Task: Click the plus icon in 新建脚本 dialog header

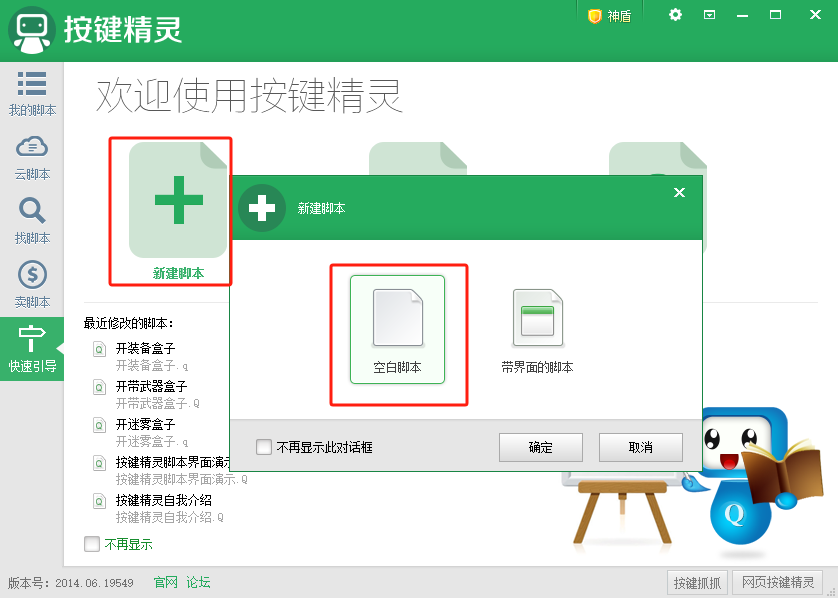Action: click(x=262, y=208)
